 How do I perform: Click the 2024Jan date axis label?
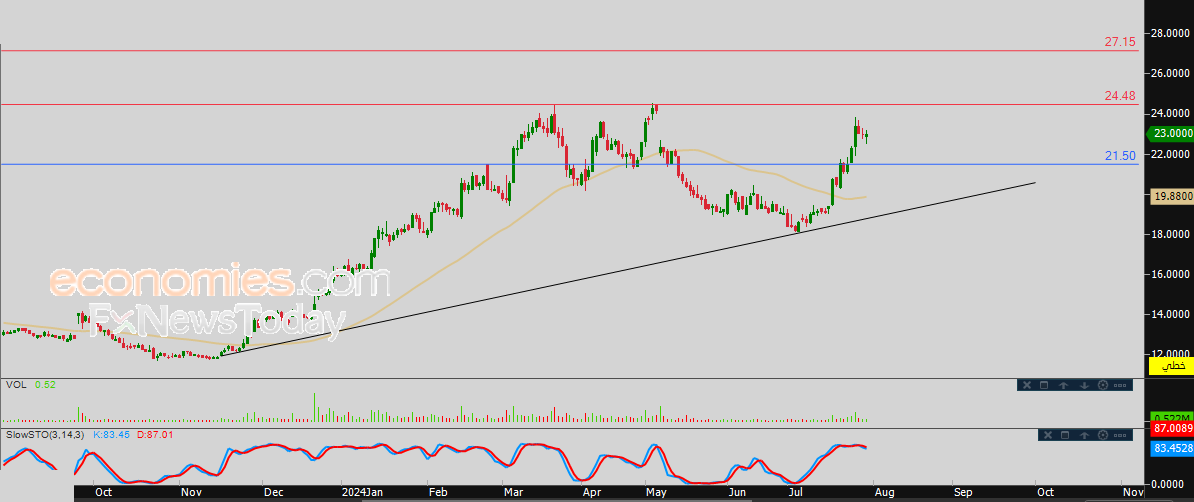362,493
